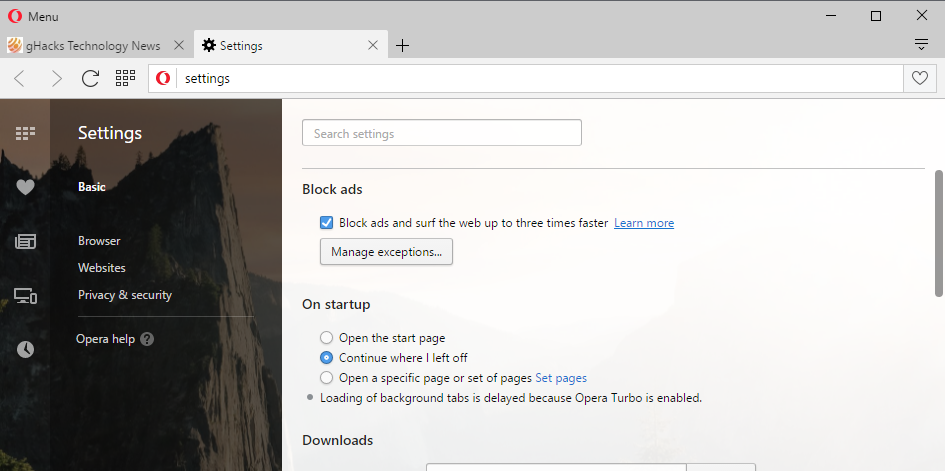Screen dimensions: 945x471
Task: Click the Opera logo in title bar
Action: tap(15, 16)
